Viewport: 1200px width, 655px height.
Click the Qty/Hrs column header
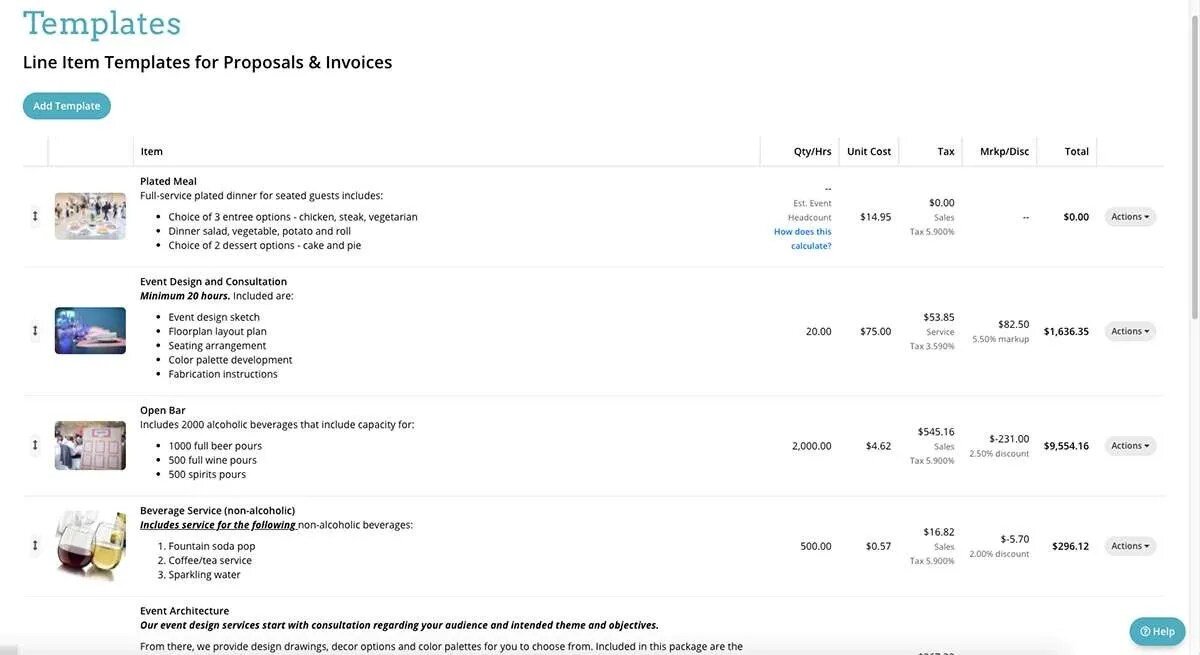coord(812,152)
